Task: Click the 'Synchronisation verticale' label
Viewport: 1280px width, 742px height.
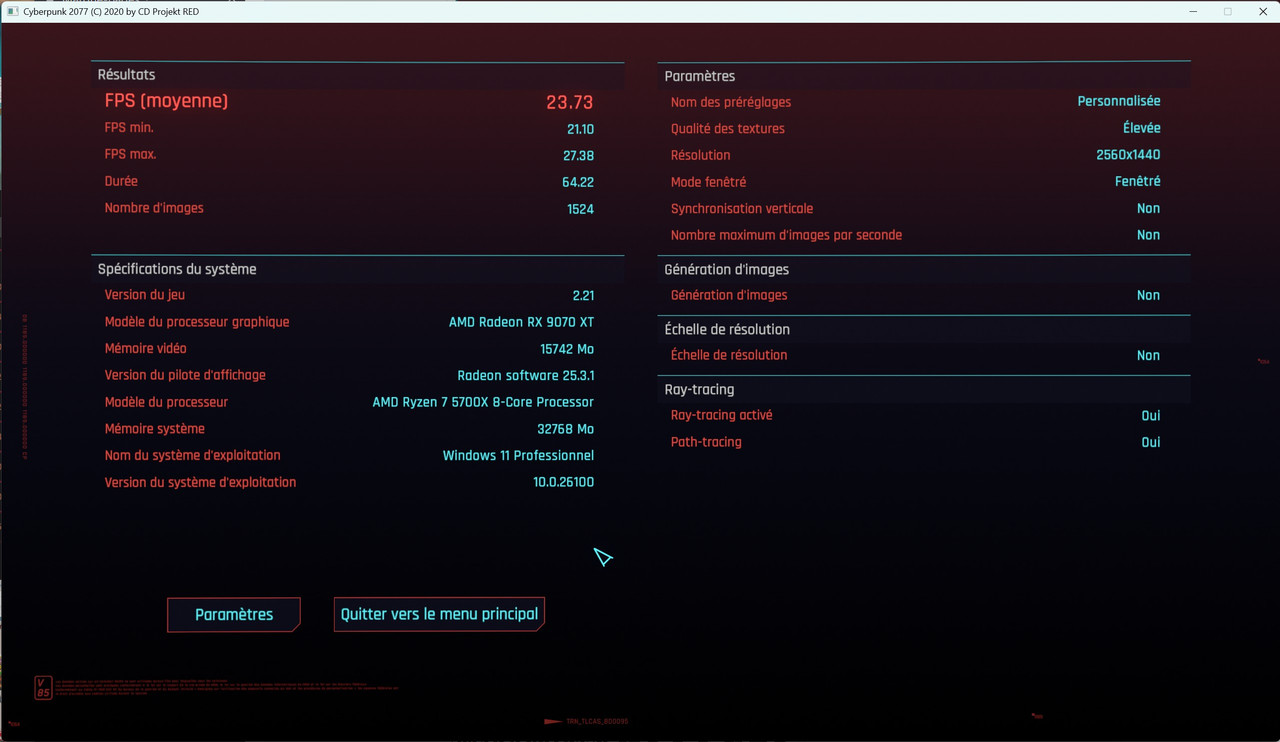Action: pyautogui.click(x=741, y=209)
